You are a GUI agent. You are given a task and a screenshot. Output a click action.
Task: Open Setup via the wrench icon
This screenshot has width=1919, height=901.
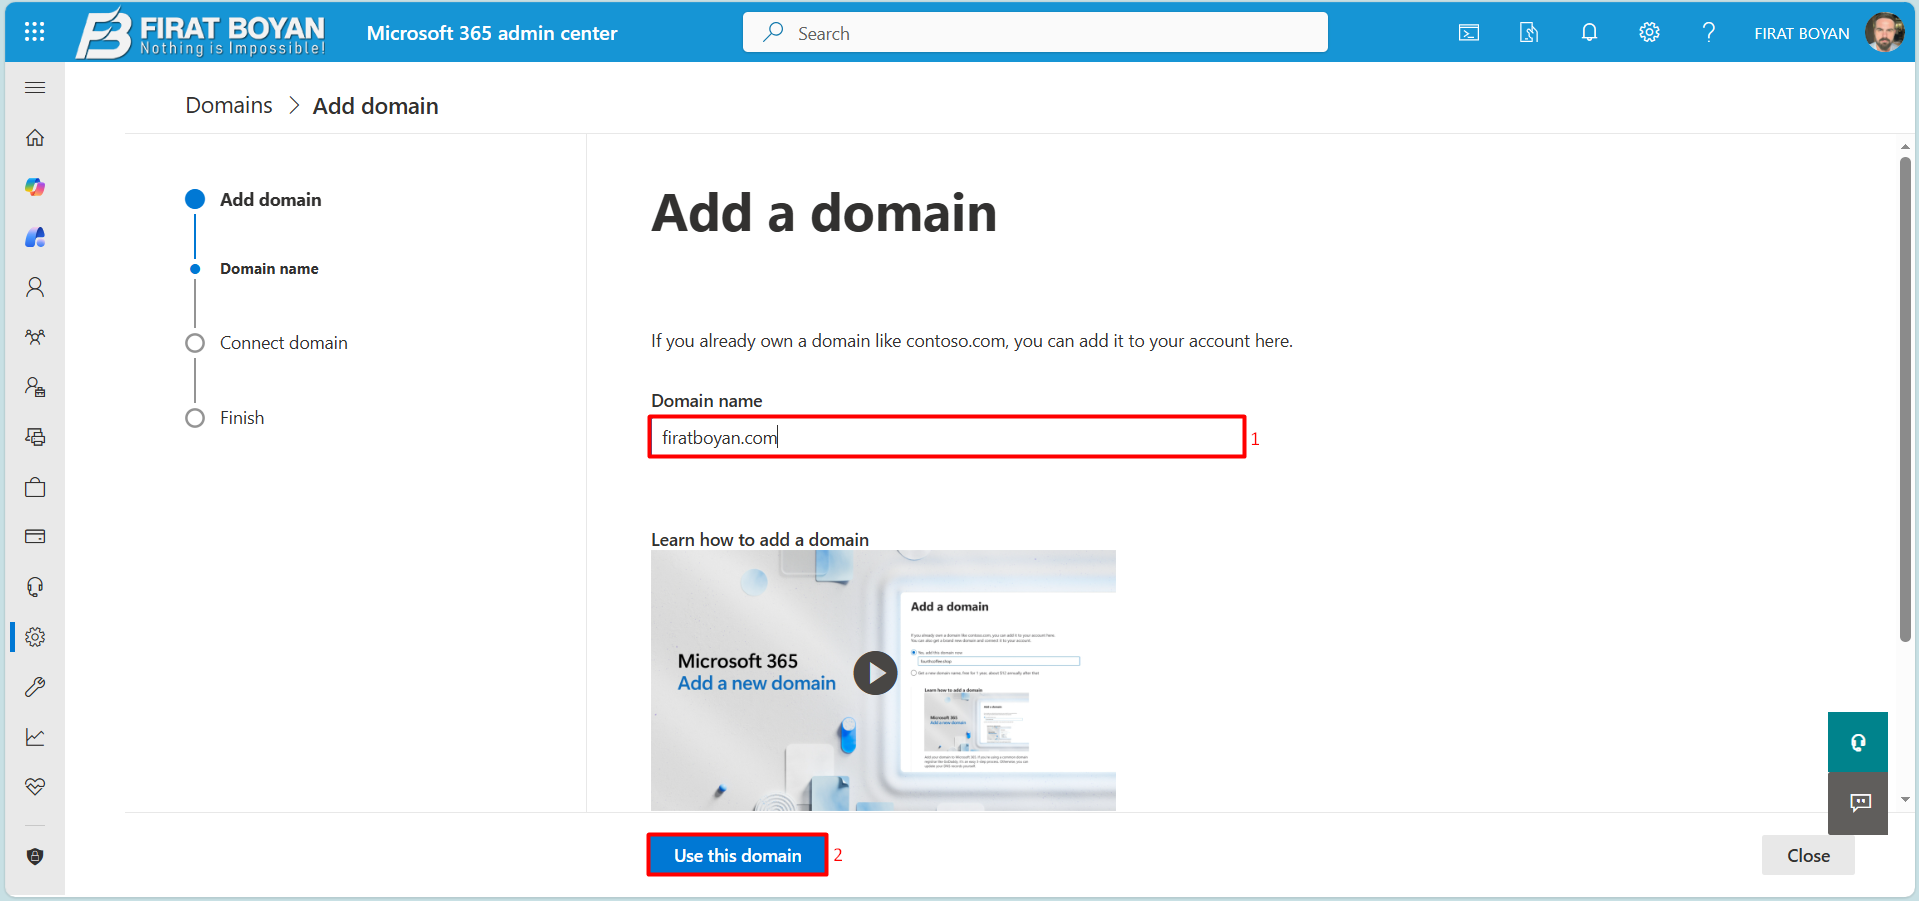coord(34,687)
